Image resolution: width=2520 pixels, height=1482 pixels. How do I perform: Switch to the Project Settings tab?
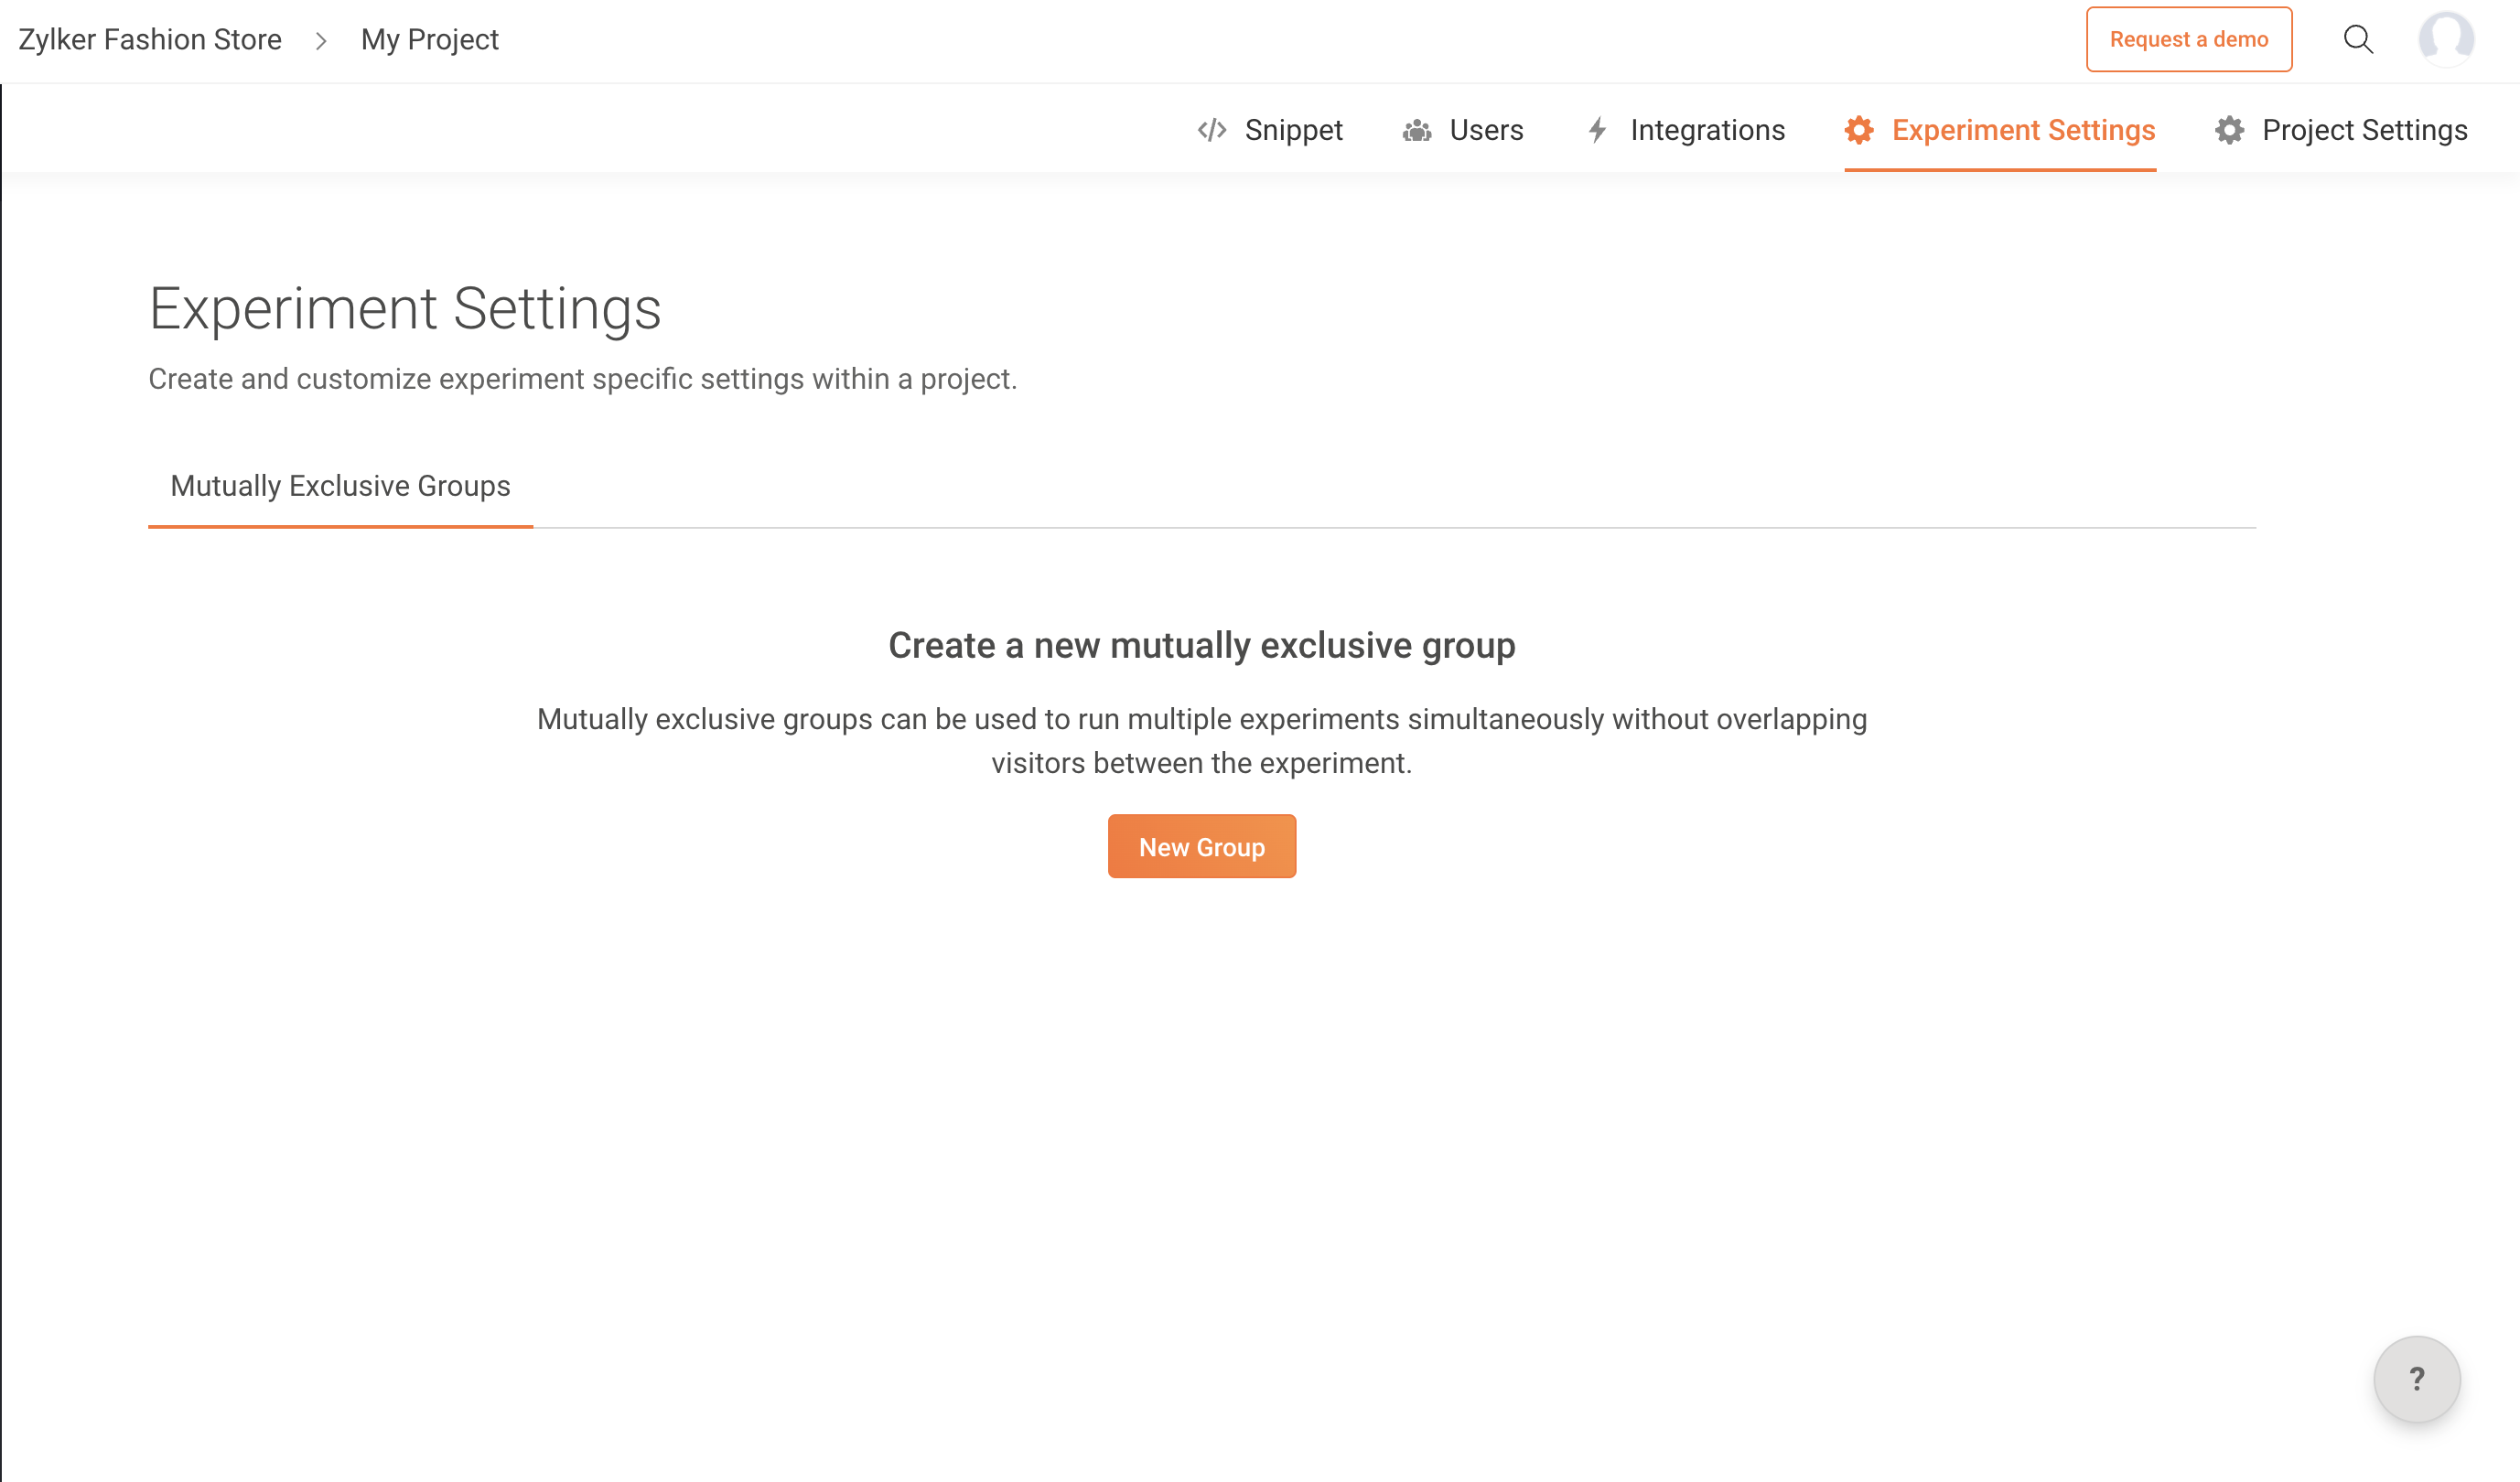[x=2364, y=130]
